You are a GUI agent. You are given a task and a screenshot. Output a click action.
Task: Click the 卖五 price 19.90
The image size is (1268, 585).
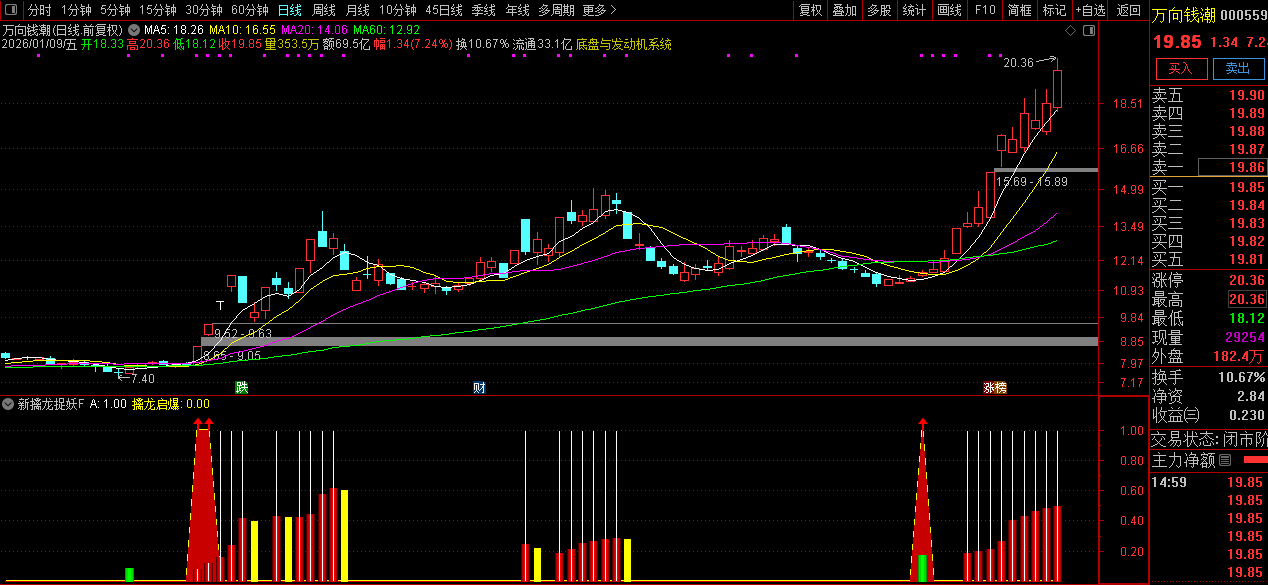(x=1247, y=95)
